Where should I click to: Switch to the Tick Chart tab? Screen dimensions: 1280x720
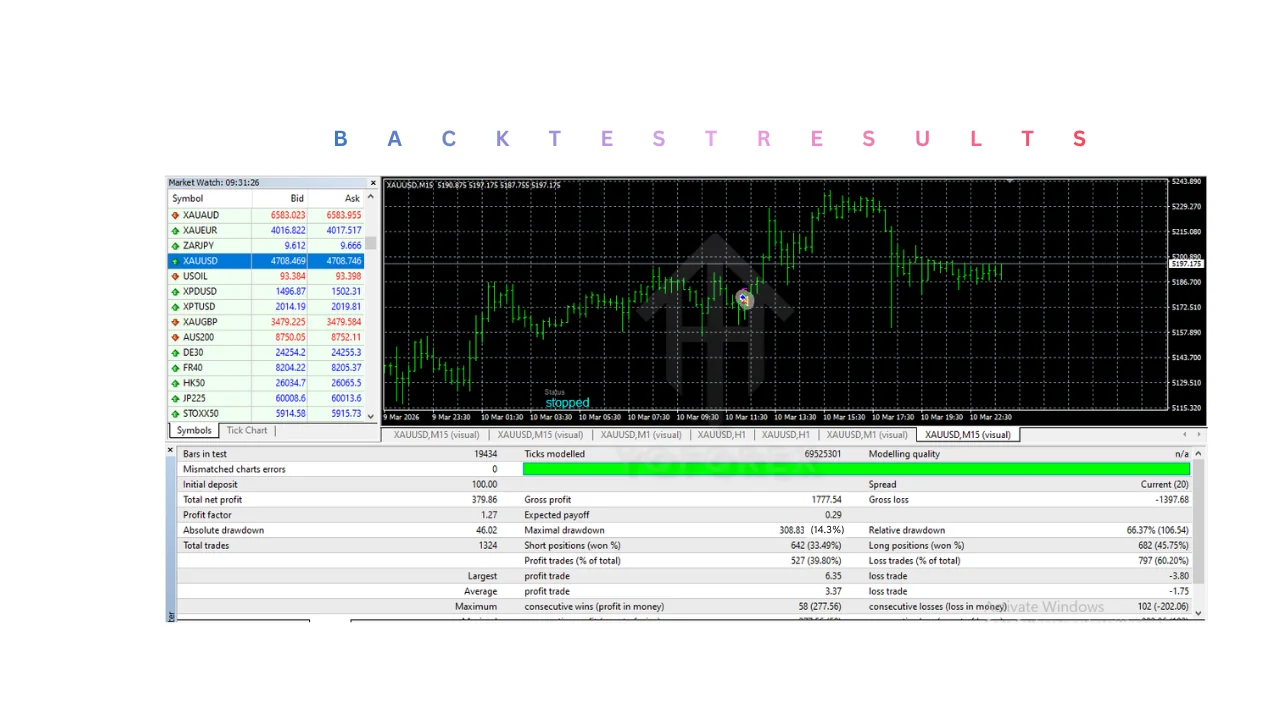click(246, 431)
